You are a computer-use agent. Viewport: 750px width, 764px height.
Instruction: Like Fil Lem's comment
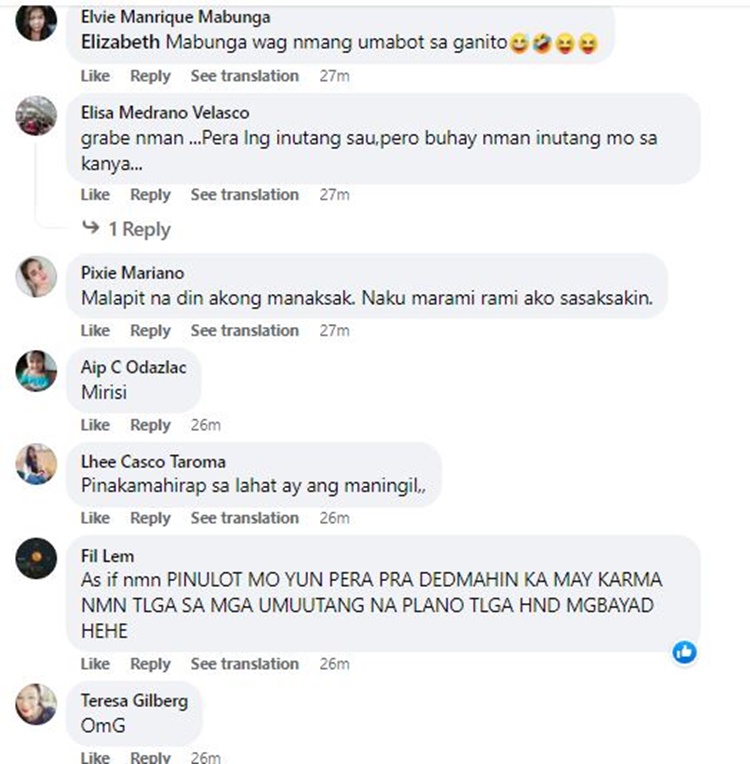tap(95, 664)
